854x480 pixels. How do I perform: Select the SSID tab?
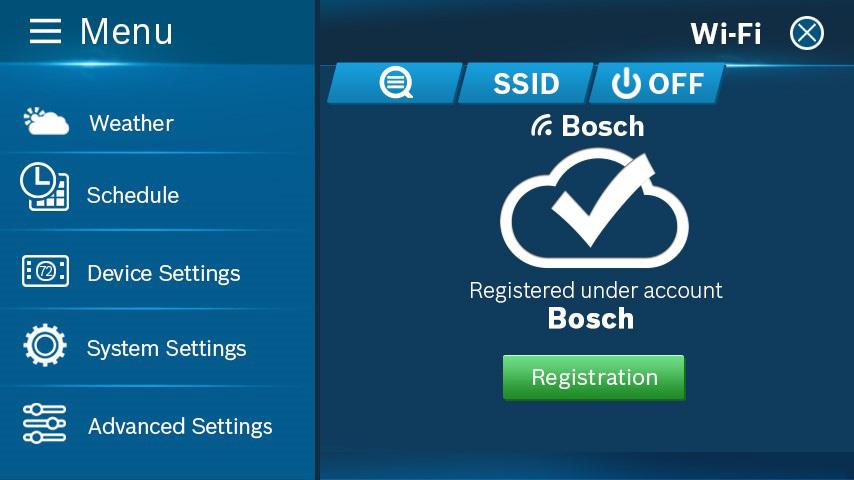click(526, 83)
